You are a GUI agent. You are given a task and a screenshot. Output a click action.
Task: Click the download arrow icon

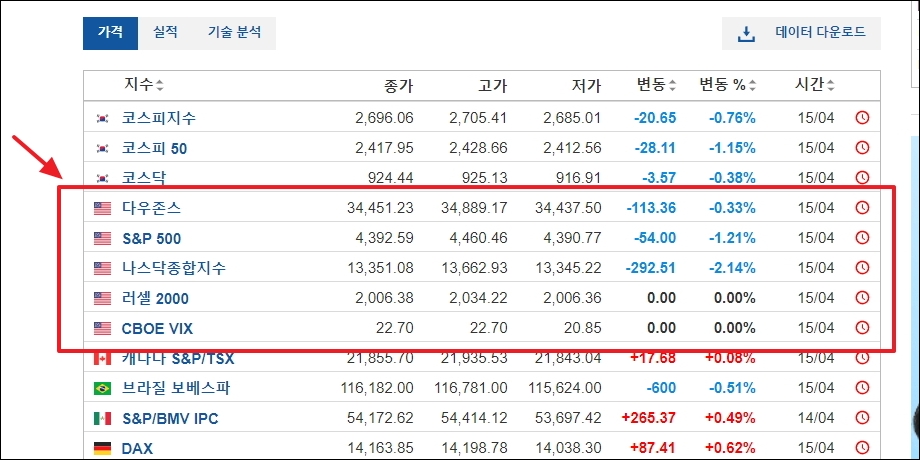746,33
